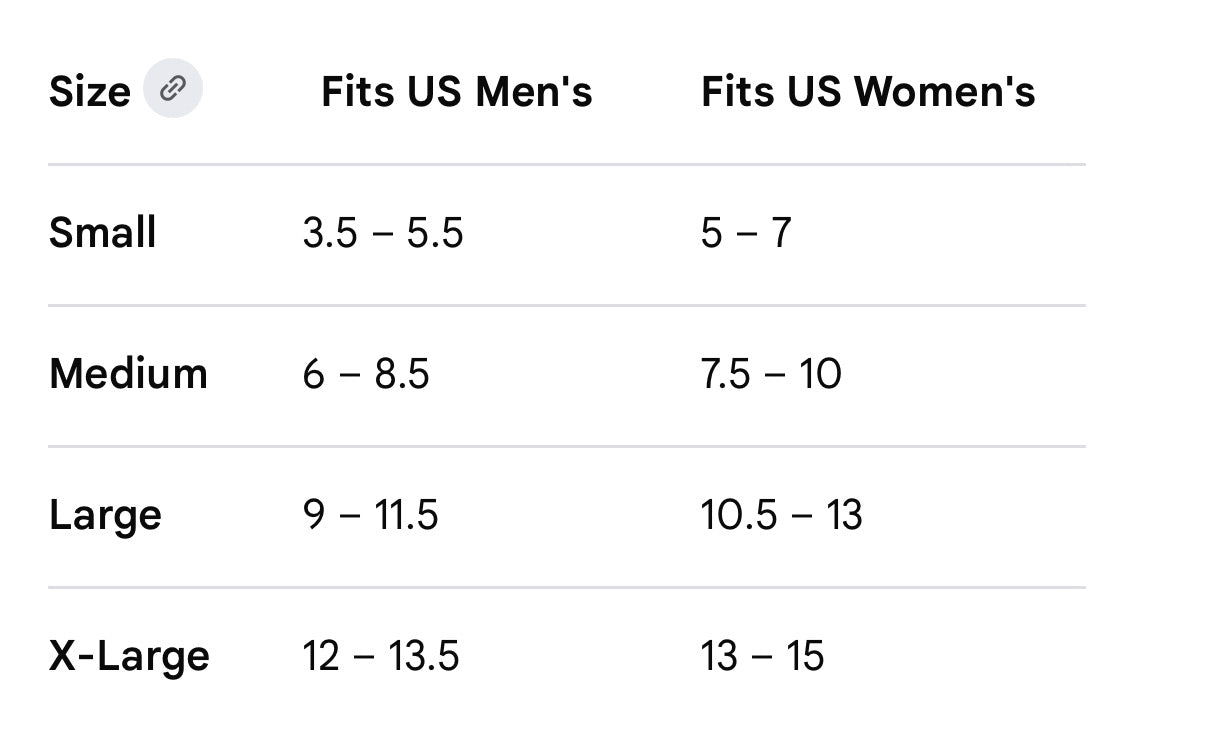This screenshot has width=1206, height=743.
Task: Select men's 3.5 – 5.5 cell
Action: (x=383, y=233)
